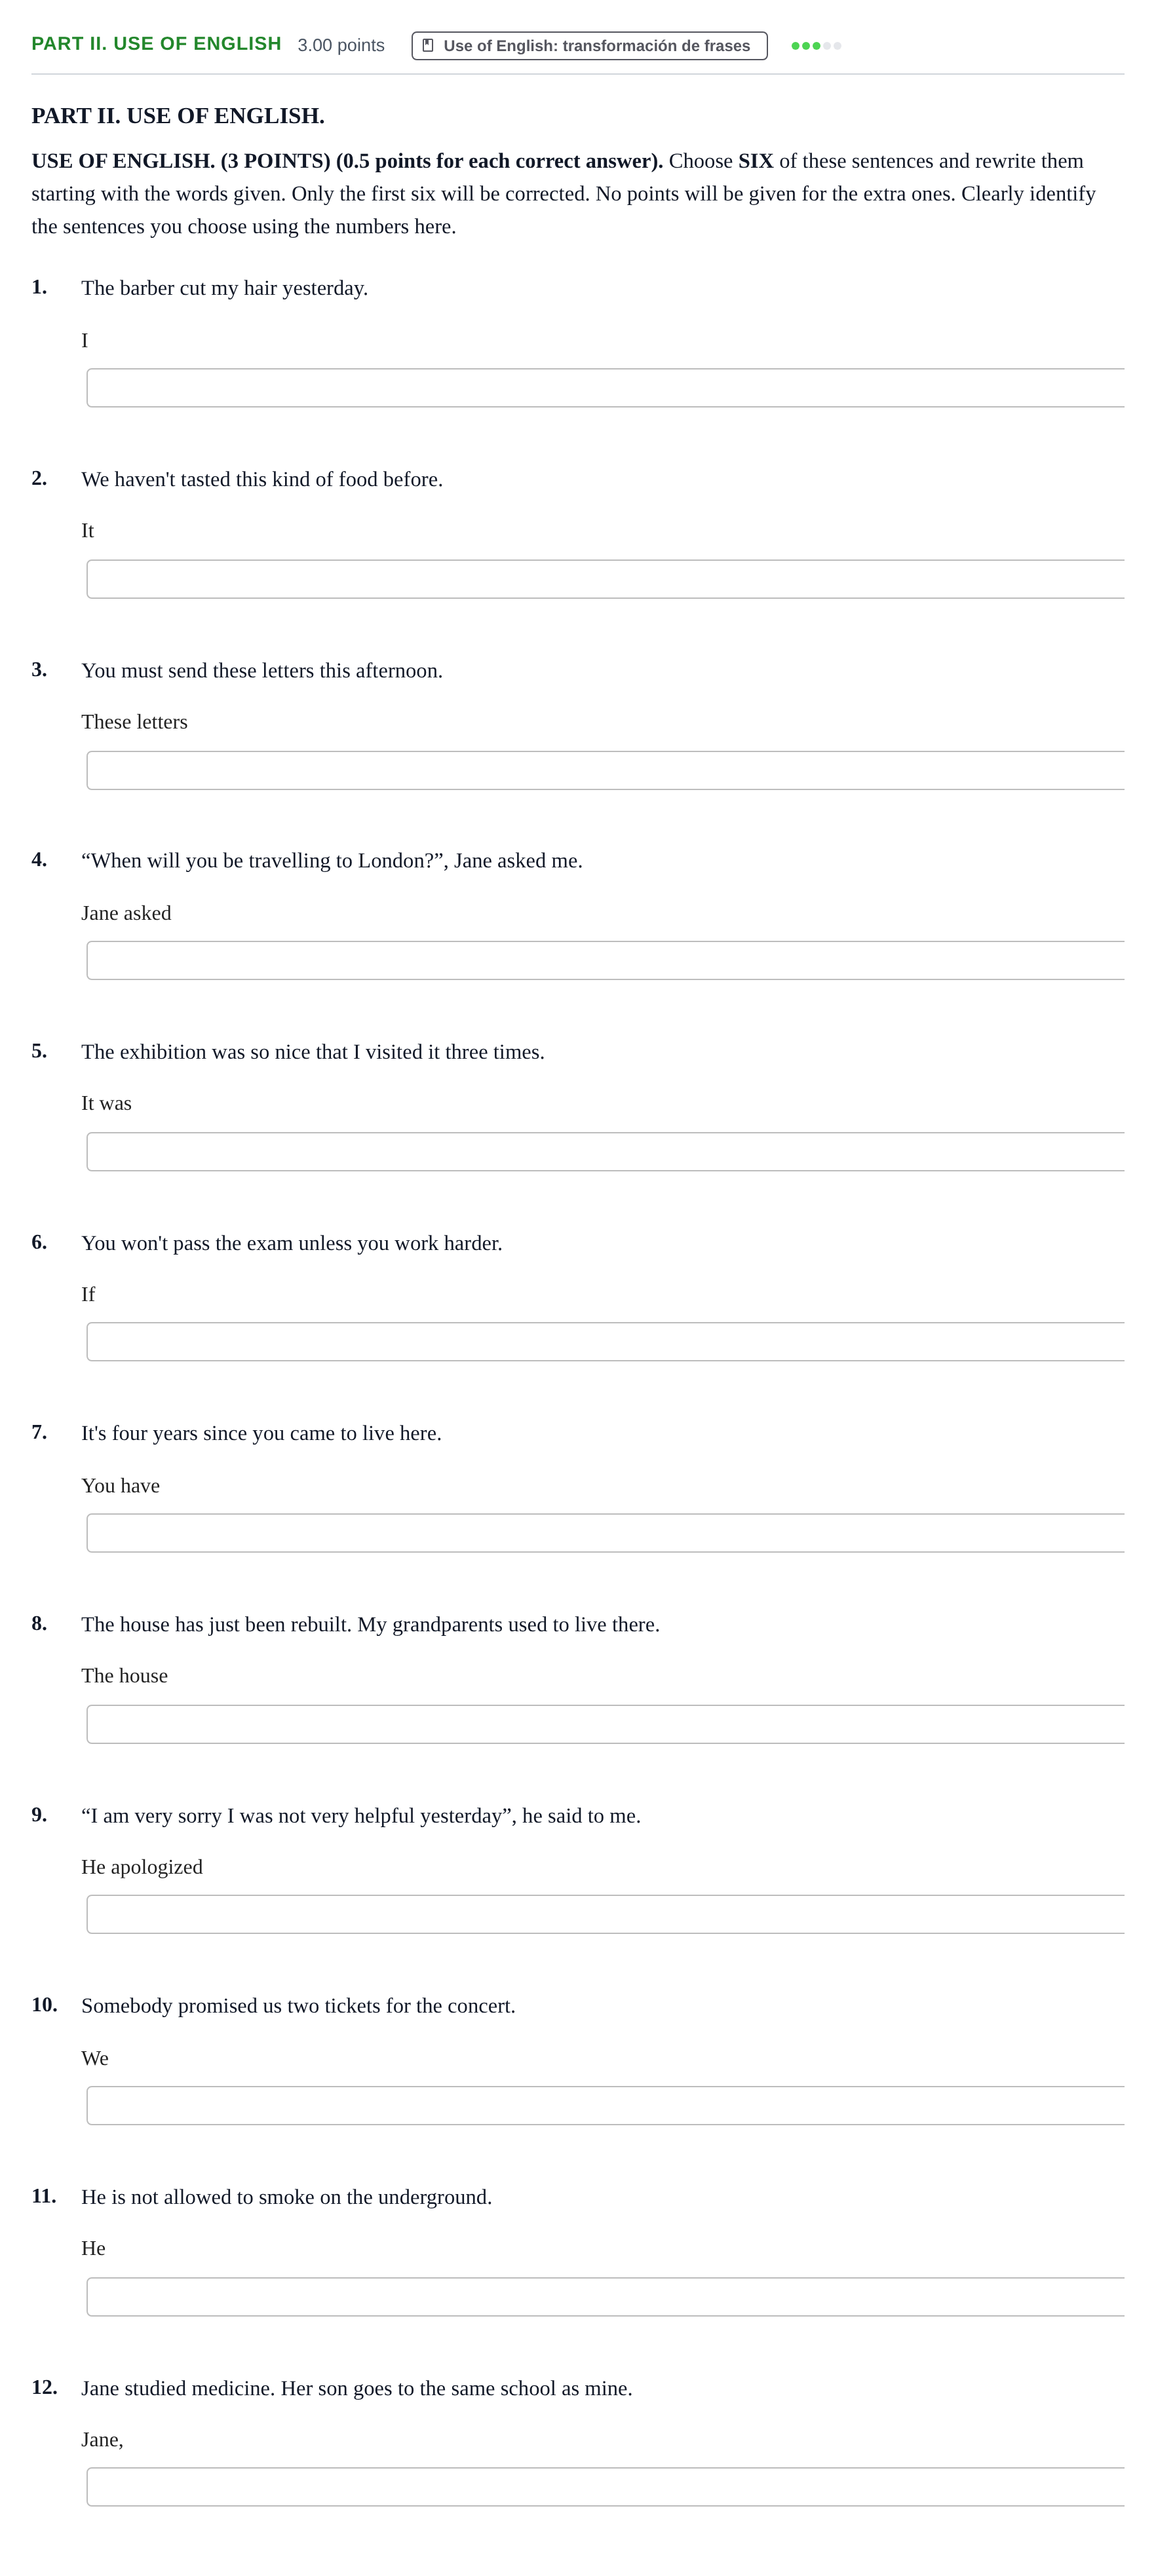Open the 'Use of English: transformación de frases' tag
The height and width of the screenshot is (2576, 1156).
589,45
